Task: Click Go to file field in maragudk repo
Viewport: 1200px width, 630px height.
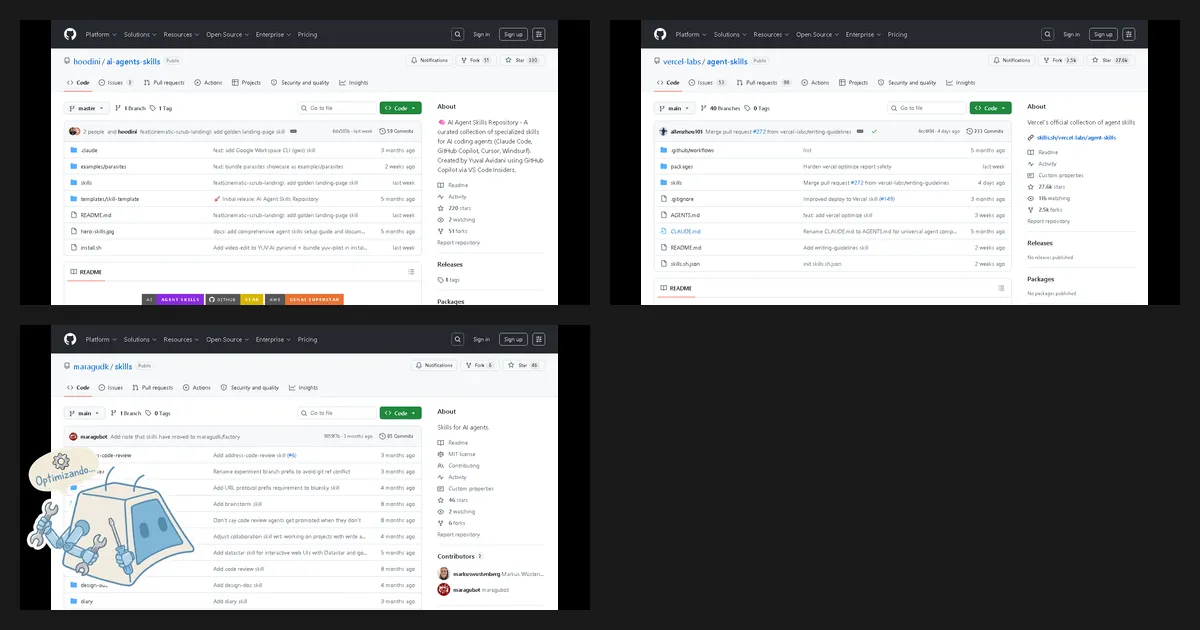Action: pyautogui.click(x=336, y=413)
